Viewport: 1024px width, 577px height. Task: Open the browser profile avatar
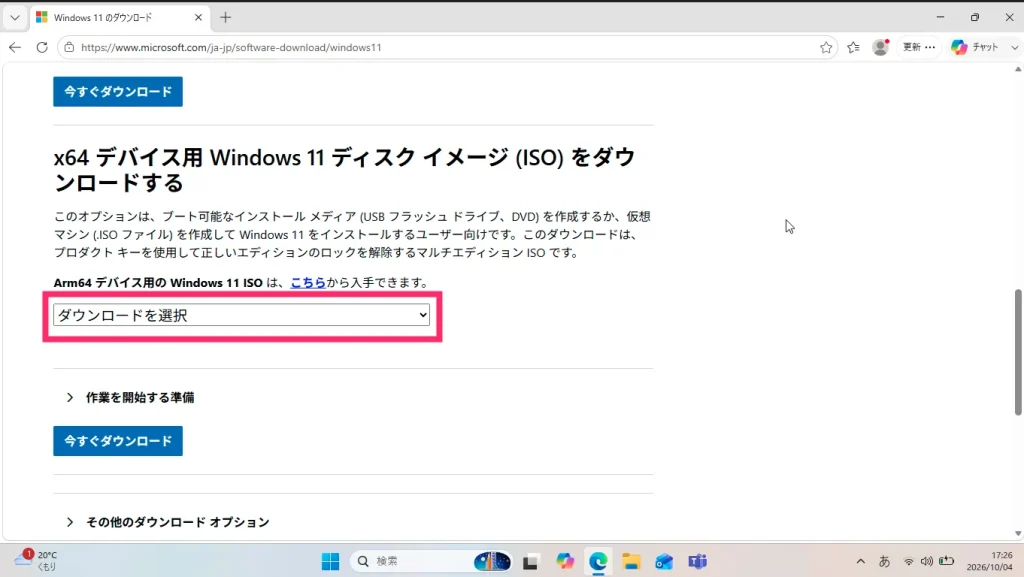click(x=881, y=47)
